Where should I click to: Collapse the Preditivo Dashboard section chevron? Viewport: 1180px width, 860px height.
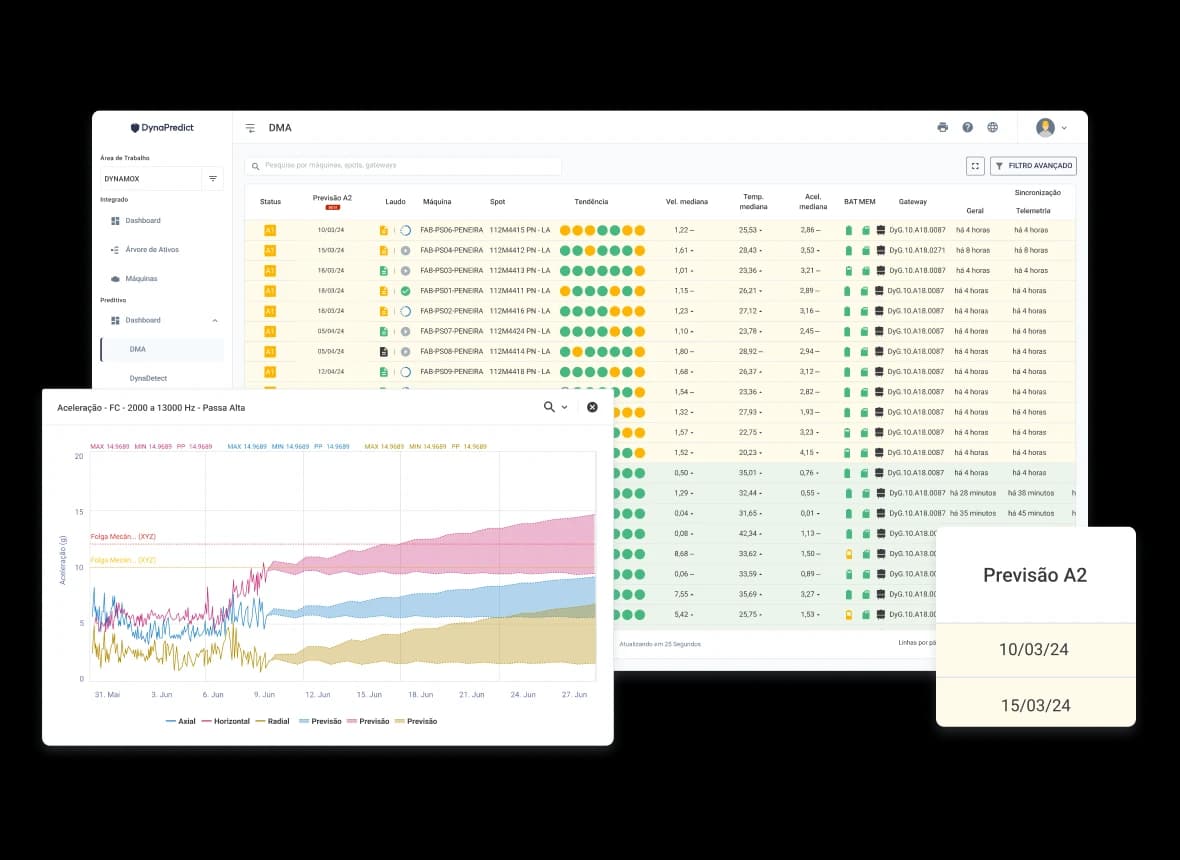pyautogui.click(x=214, y=320)
